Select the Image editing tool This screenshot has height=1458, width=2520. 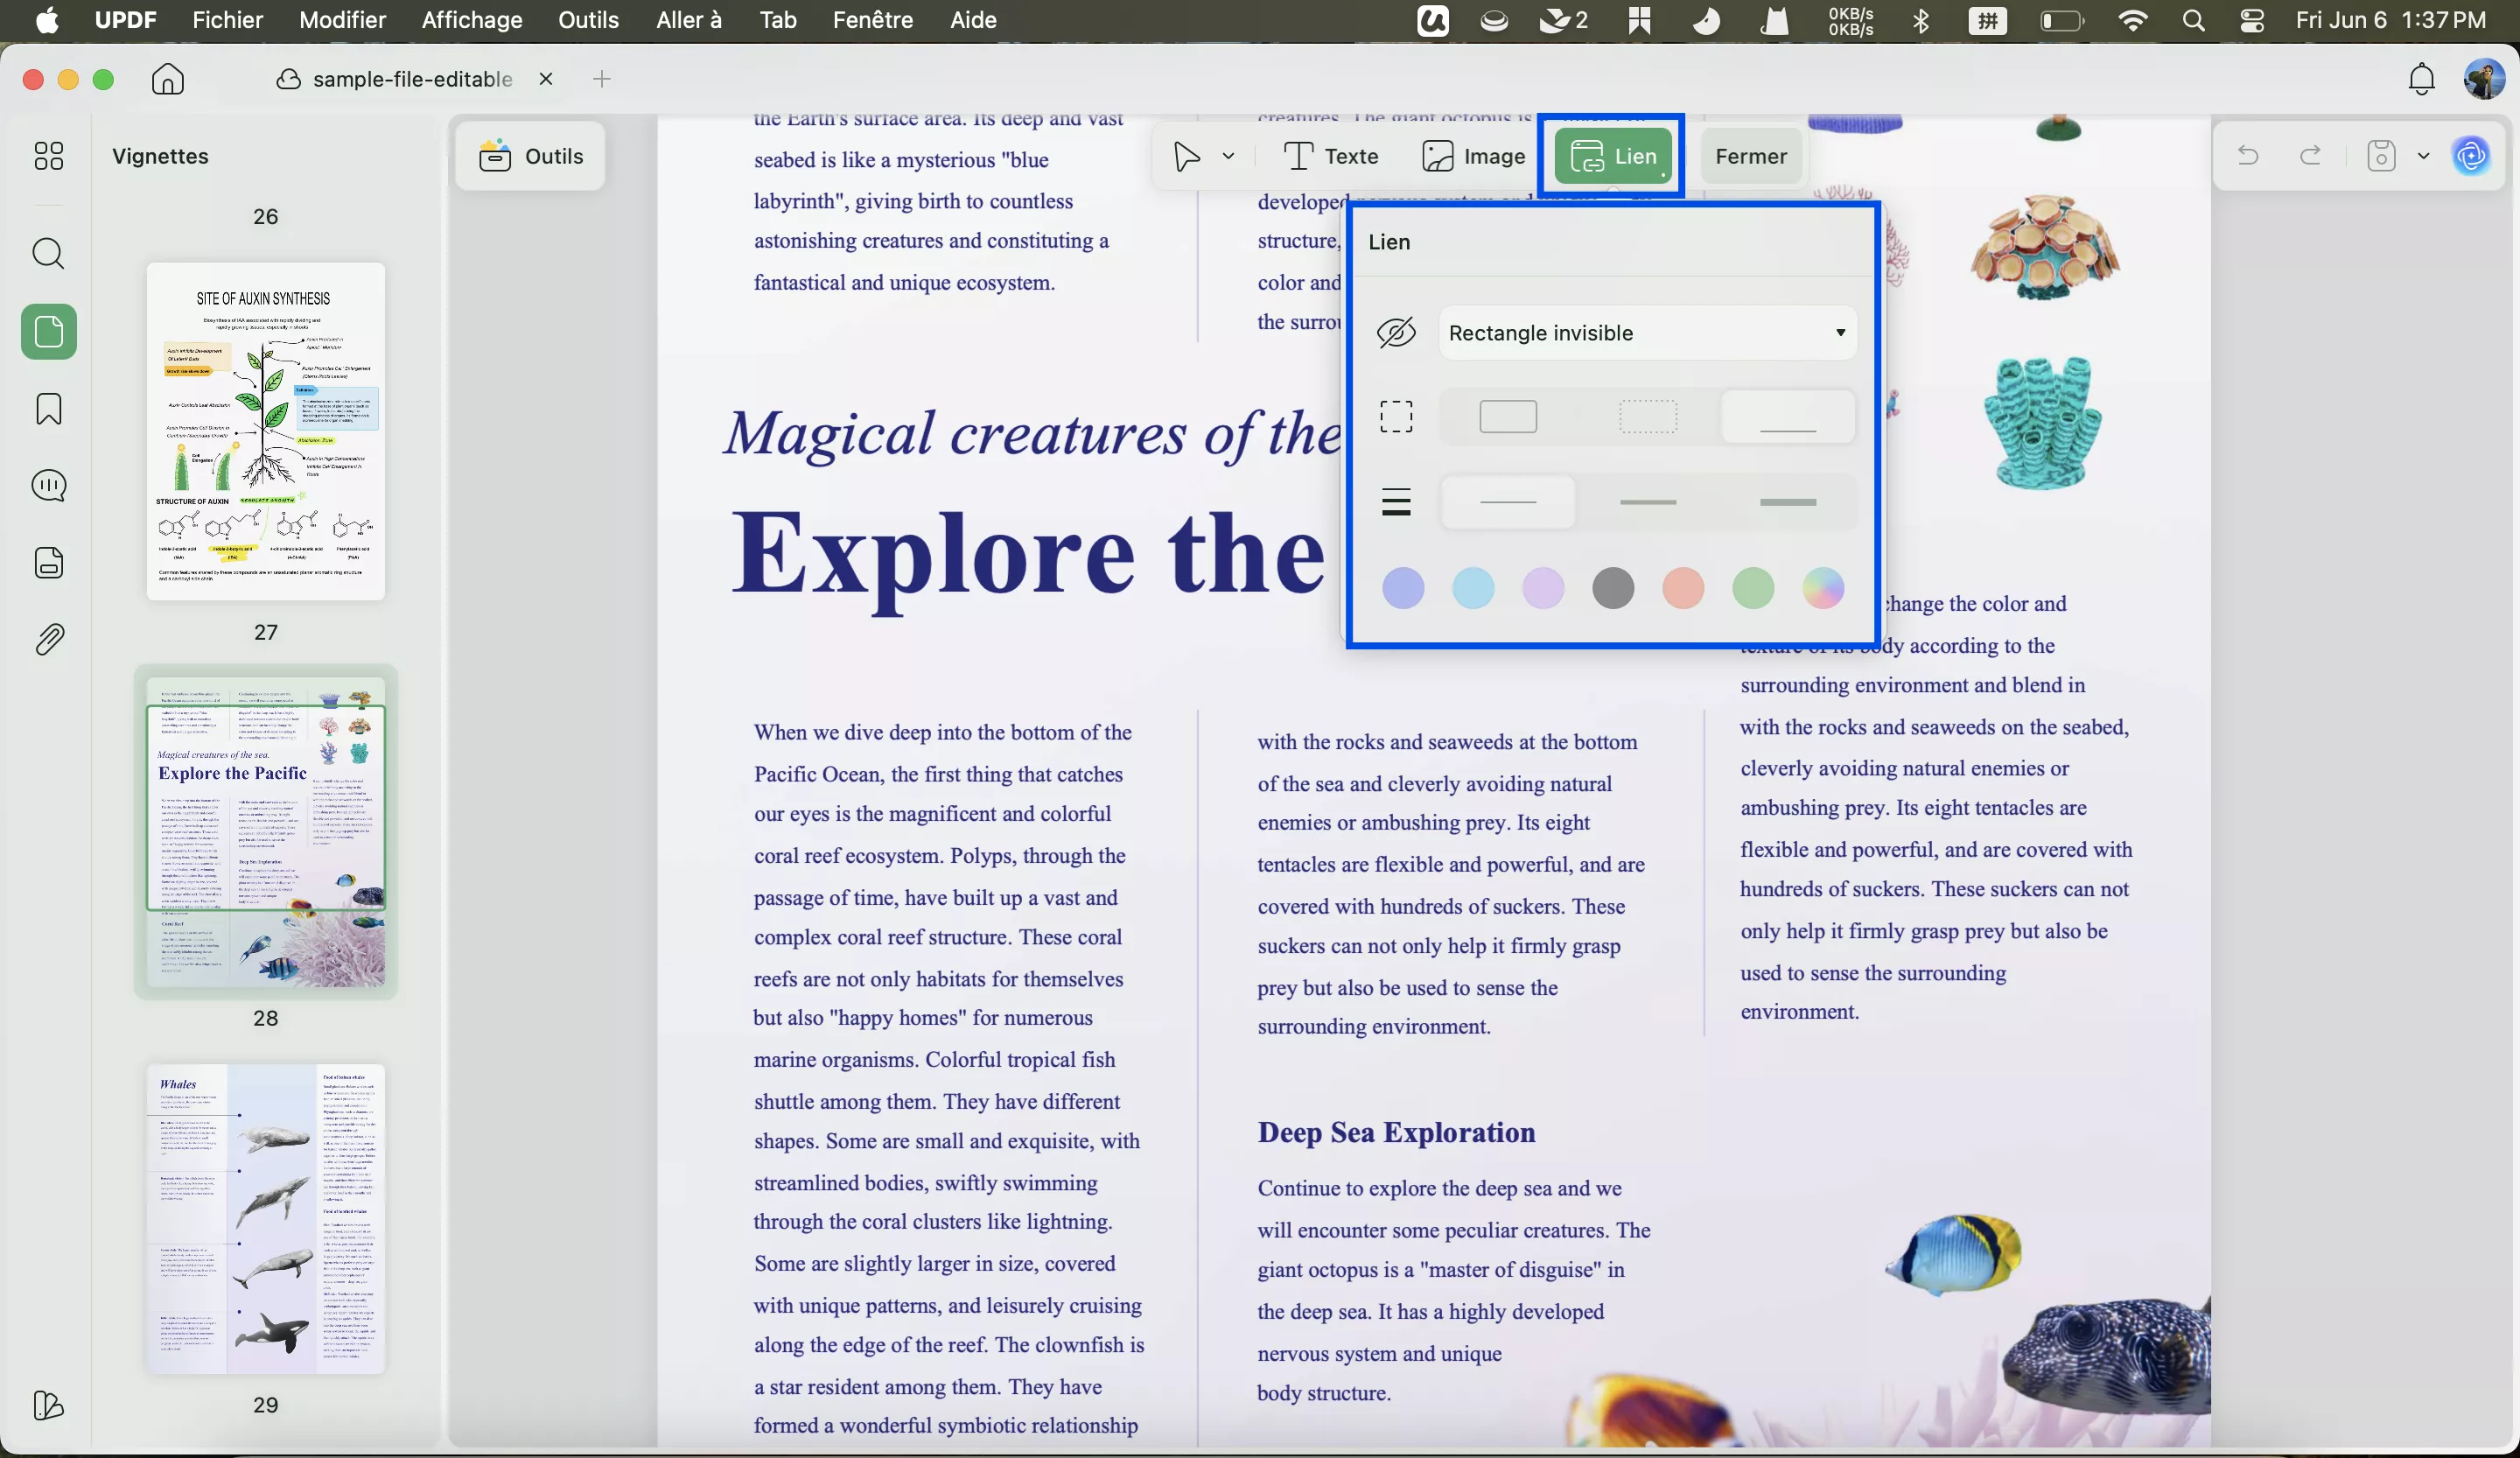(1474, 156)
